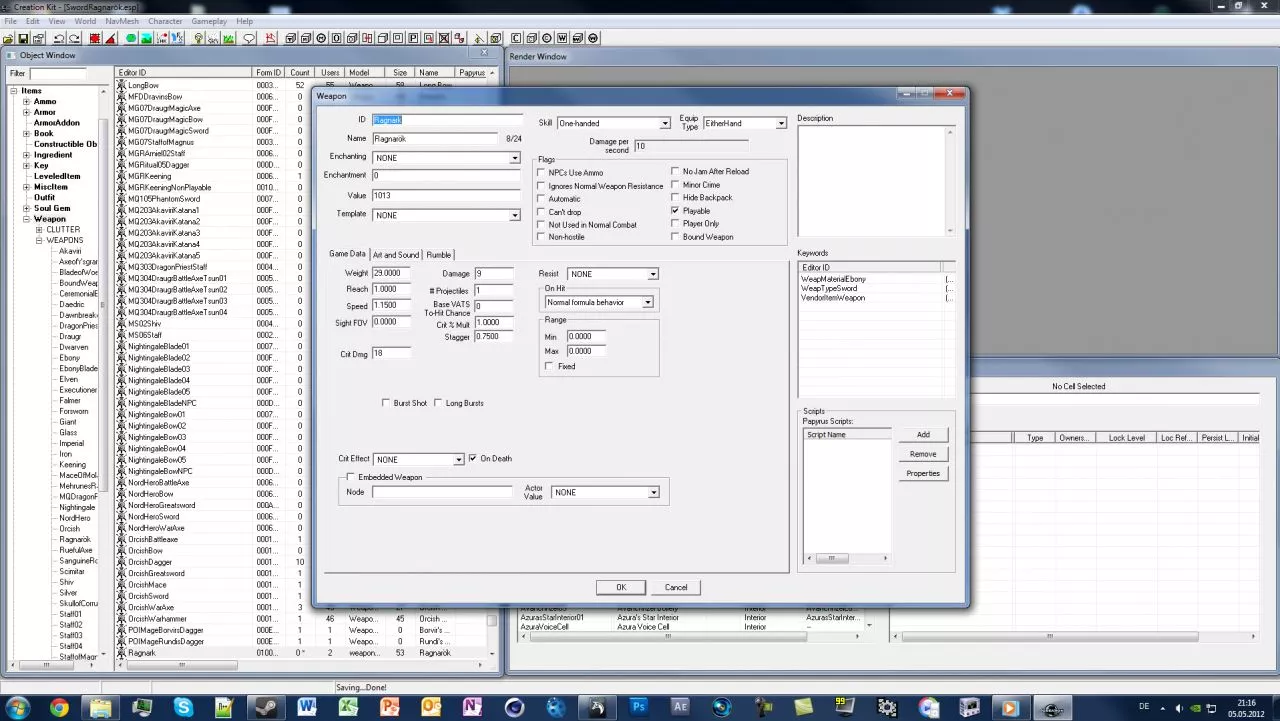Image resolution: width=1280 pixels, height=721 pixels.
Task: Toggle the red snap-to-grid toolbar icon
Action: click(x=95, y=38)
